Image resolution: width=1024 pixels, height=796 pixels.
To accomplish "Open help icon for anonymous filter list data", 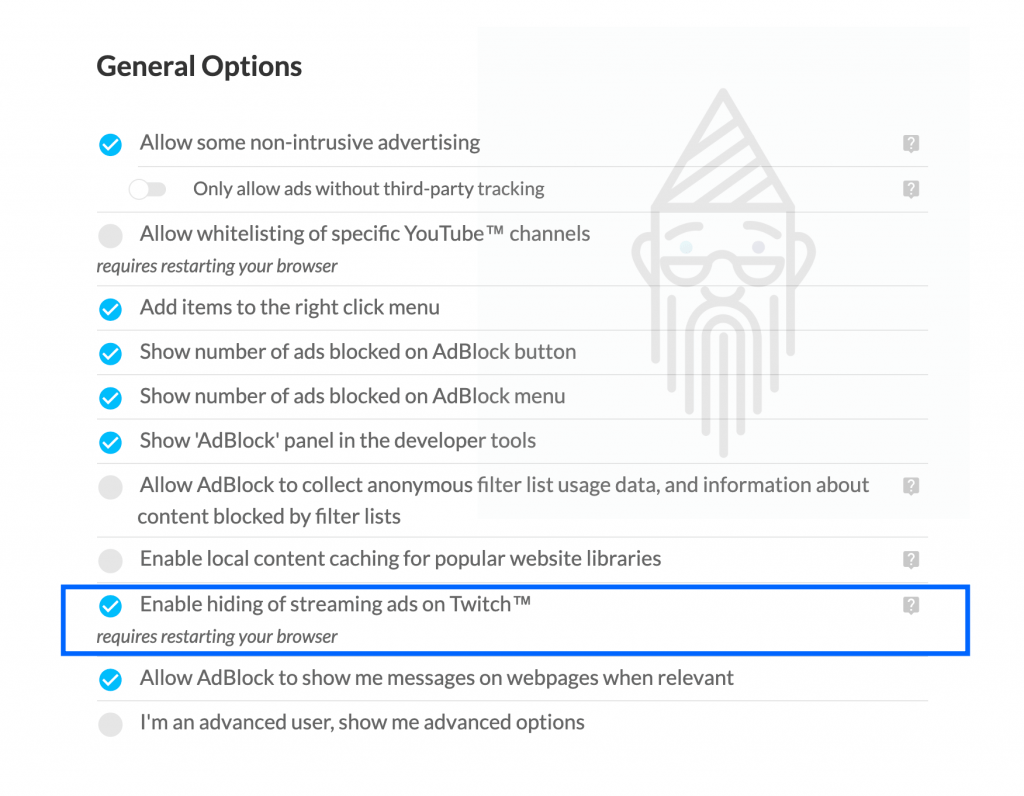I will pos(911,486).
